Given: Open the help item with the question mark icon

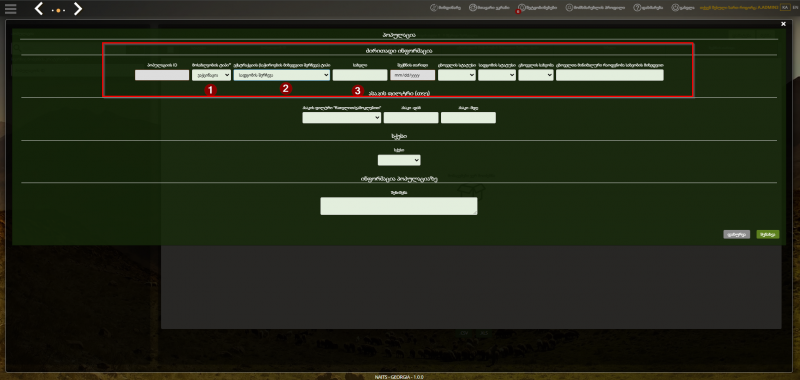Looking at the screenshot, I should pyautogui.click(x=648, y=8).
